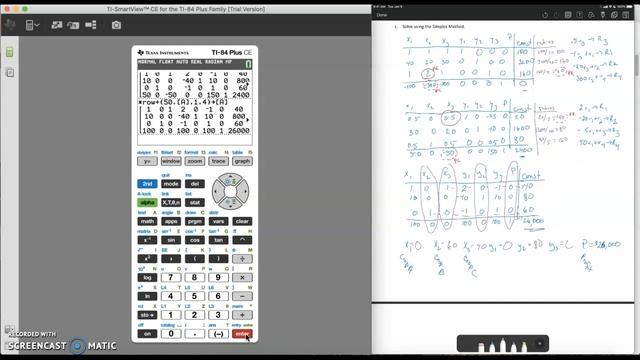
Task: Click the left parenthesis key
Action: click(195, 259)
